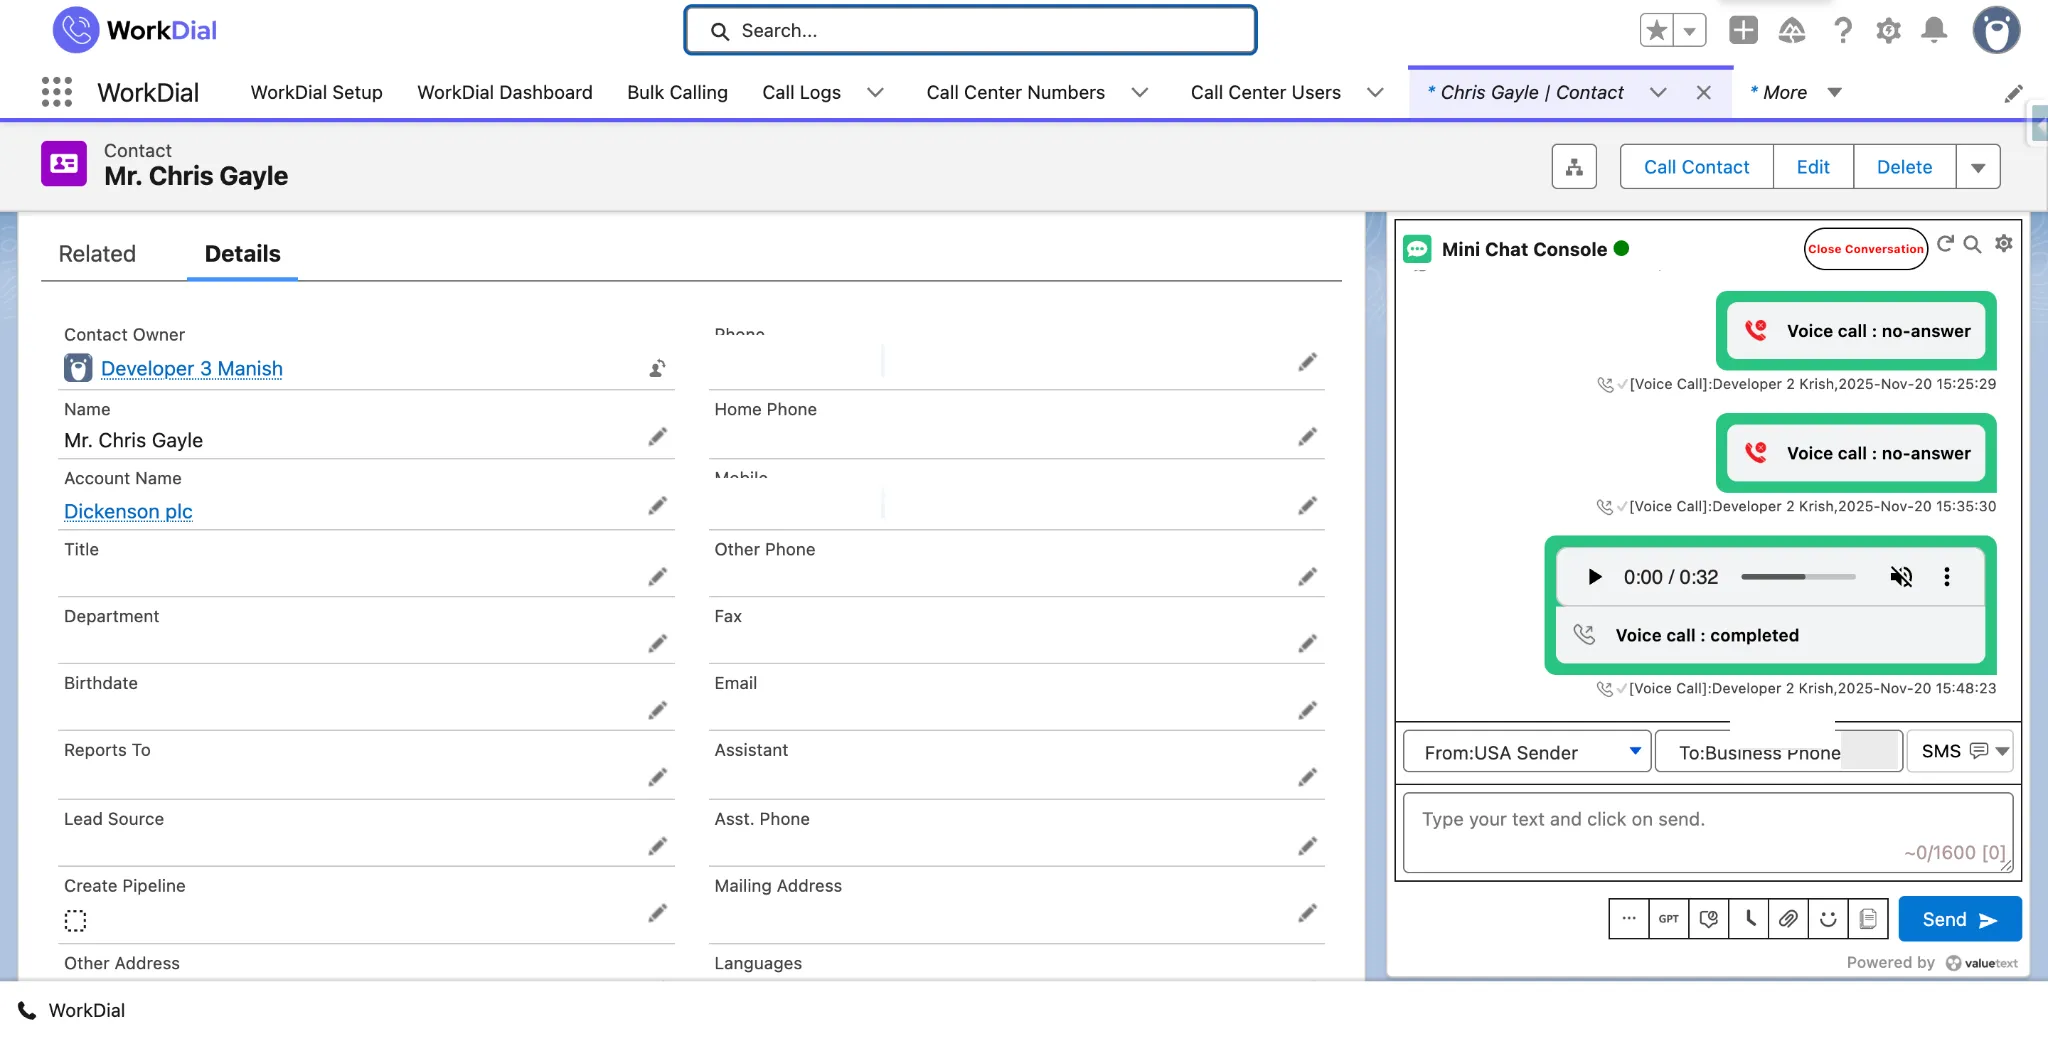The image size is (2048, 1038).
Task: Expand Call Center Users chevron
Action: click(1375, 93)
